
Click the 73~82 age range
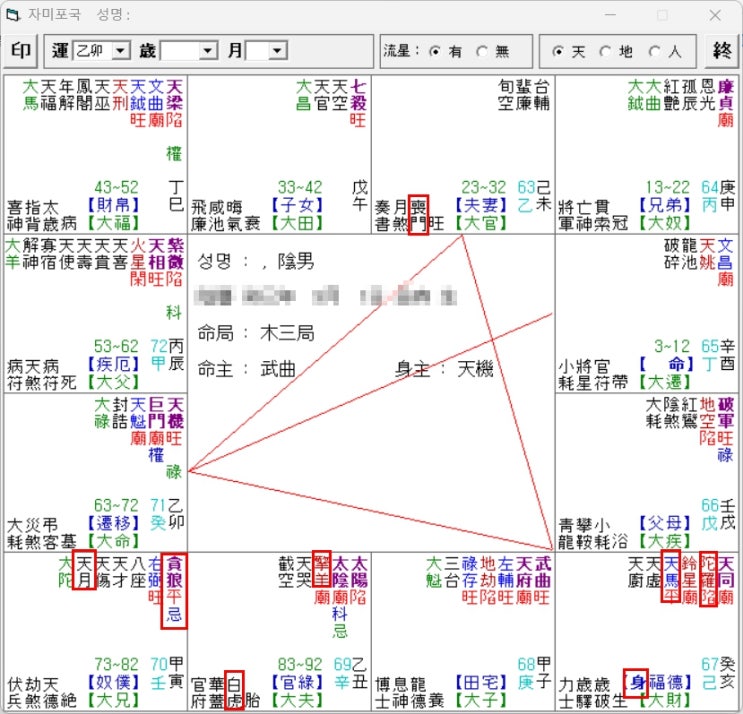(116, 665)
